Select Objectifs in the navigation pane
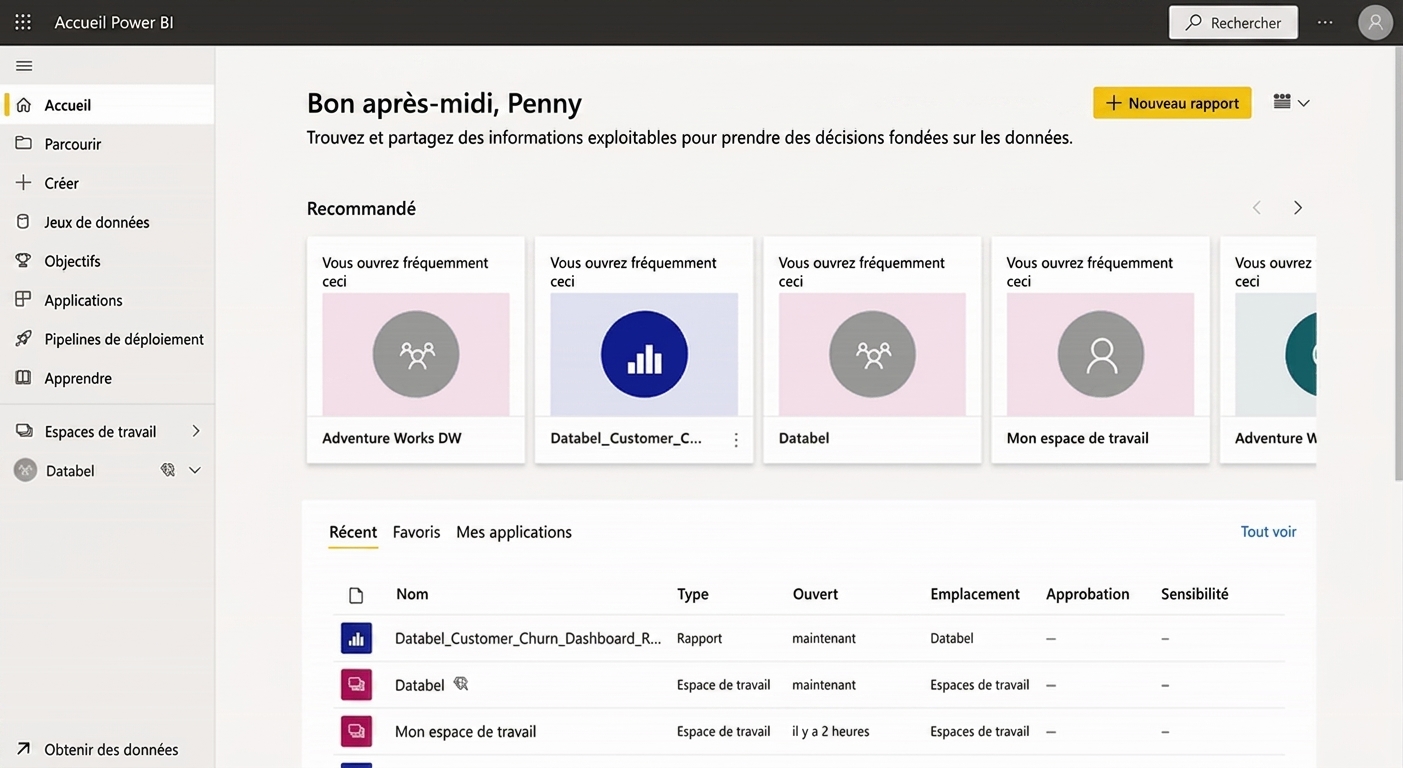The width and height of the screenshot is (1403, 768). click(108, 261)
